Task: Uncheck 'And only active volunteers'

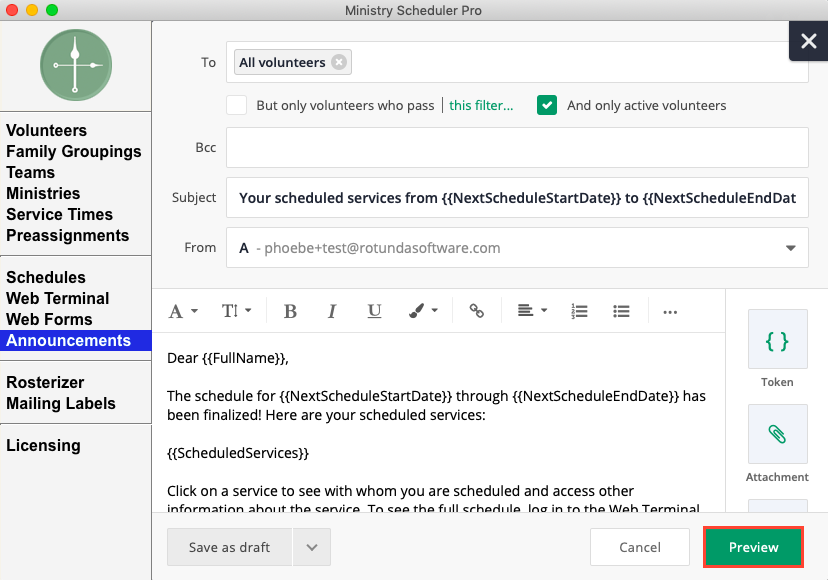Action: click(x=547, y=105)
